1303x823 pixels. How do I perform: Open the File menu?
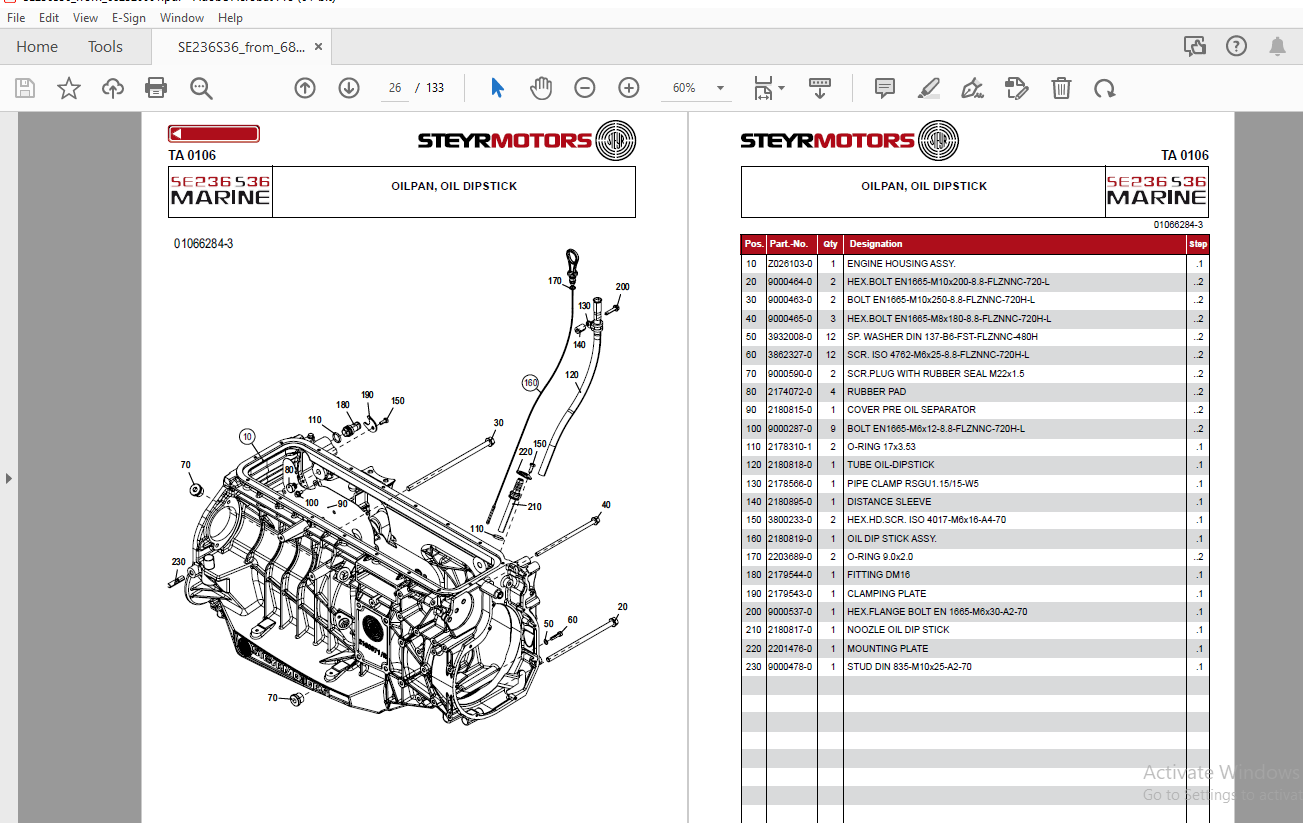tap(16, 18)
